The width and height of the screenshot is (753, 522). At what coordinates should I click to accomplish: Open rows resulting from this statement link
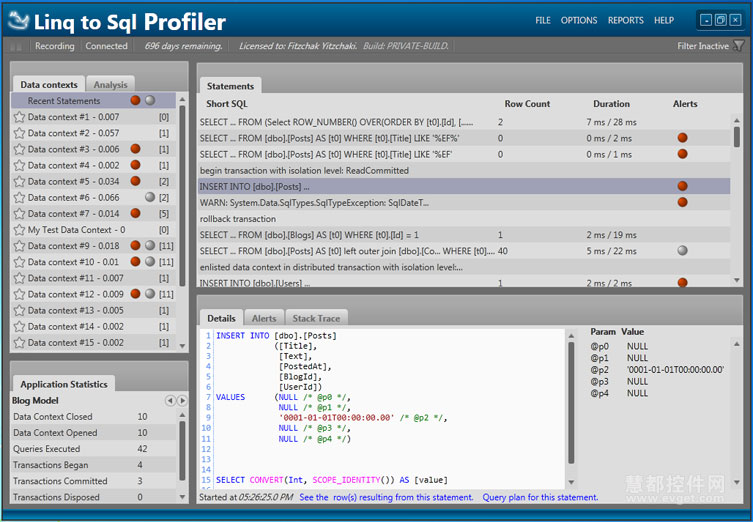tap(386, 498)
